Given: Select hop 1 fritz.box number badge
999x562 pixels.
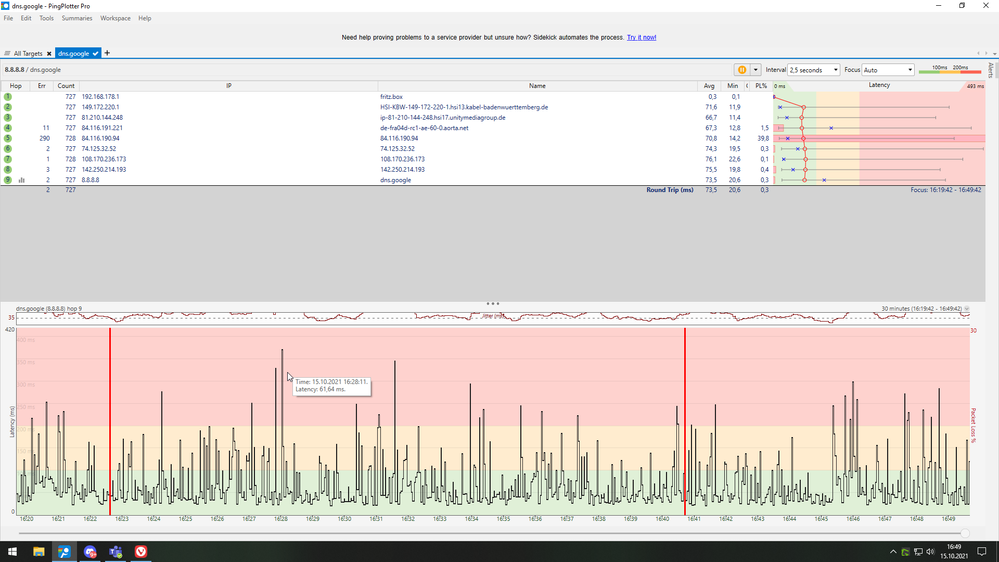Looking at the screenshot, I should tap(8, 96).
